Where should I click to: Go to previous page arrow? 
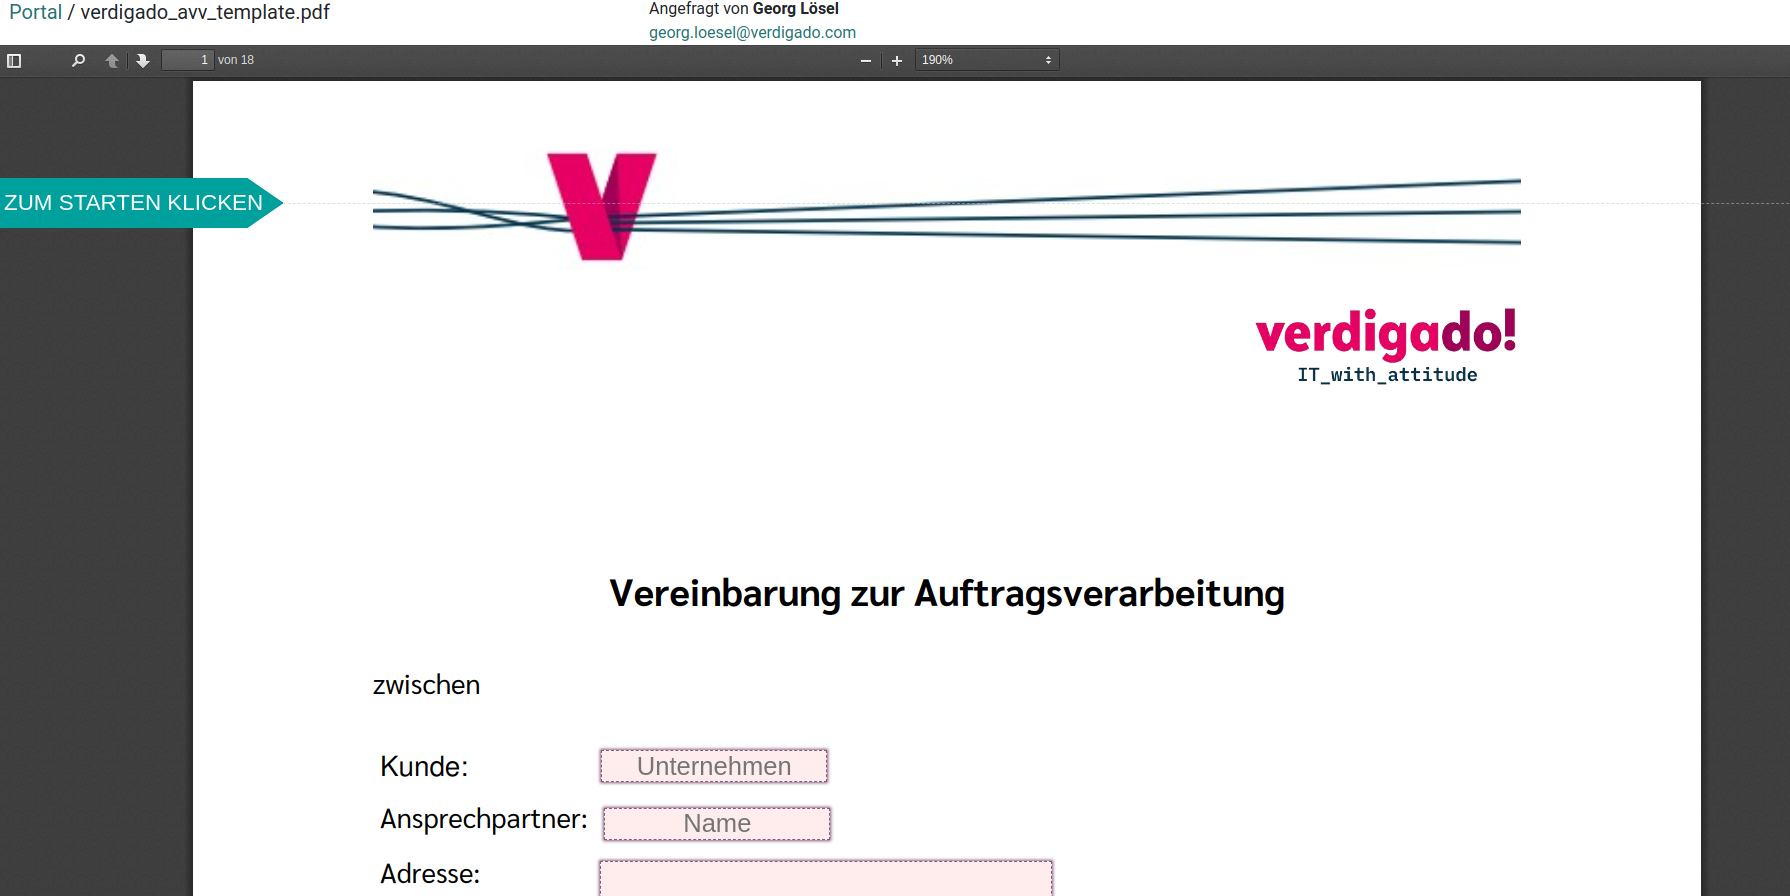[x=112, y=61]
